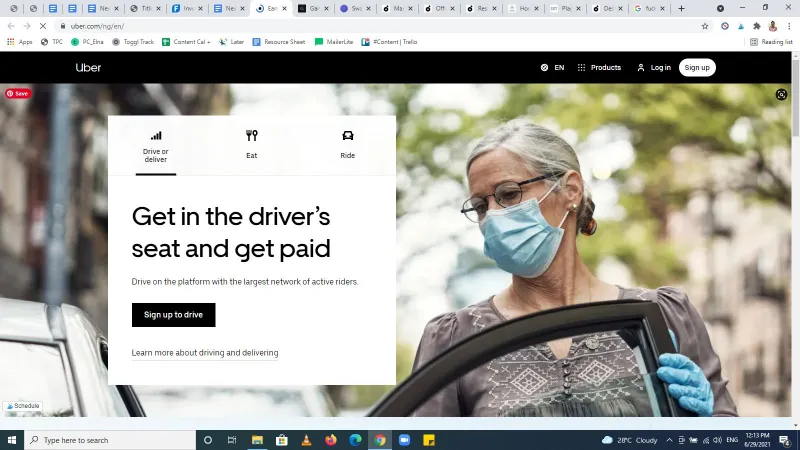Open the Later bookmark
The height and width of the screenshot is (450, 800).
coord(231,42)
